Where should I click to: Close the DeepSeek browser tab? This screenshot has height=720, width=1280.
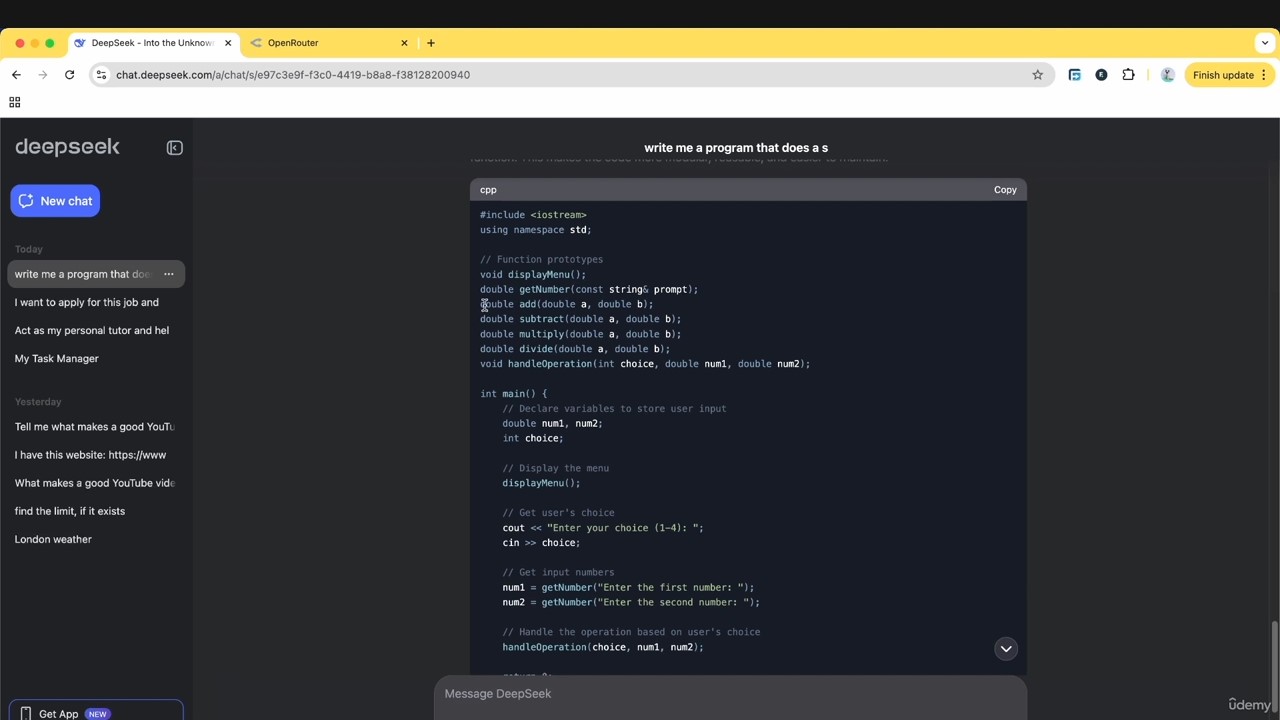point(228,43)
